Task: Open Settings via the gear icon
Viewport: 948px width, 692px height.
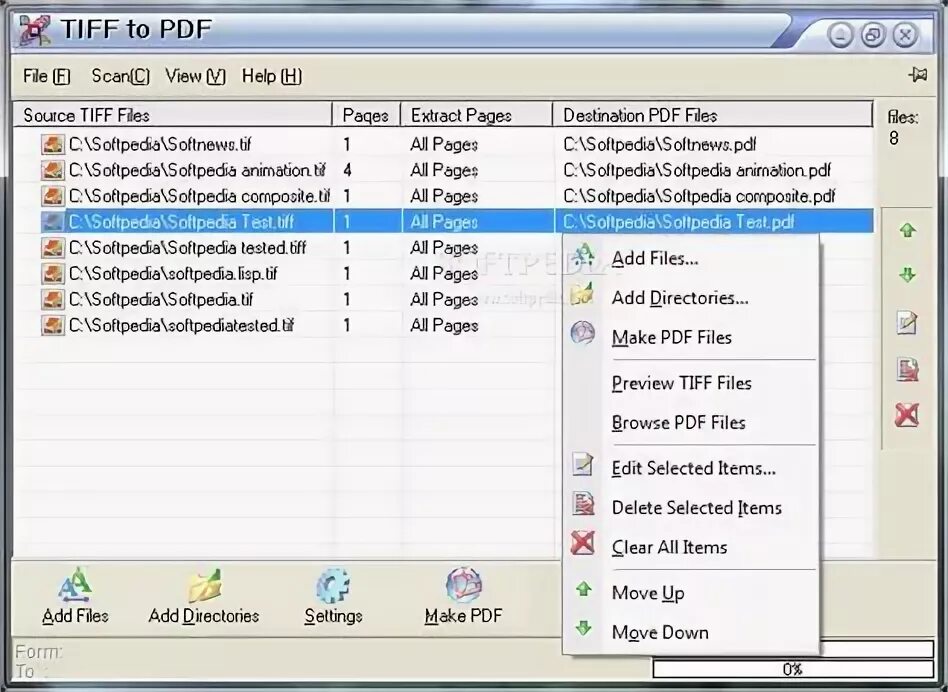Action: pyautogui.click(x=333, y=585)
